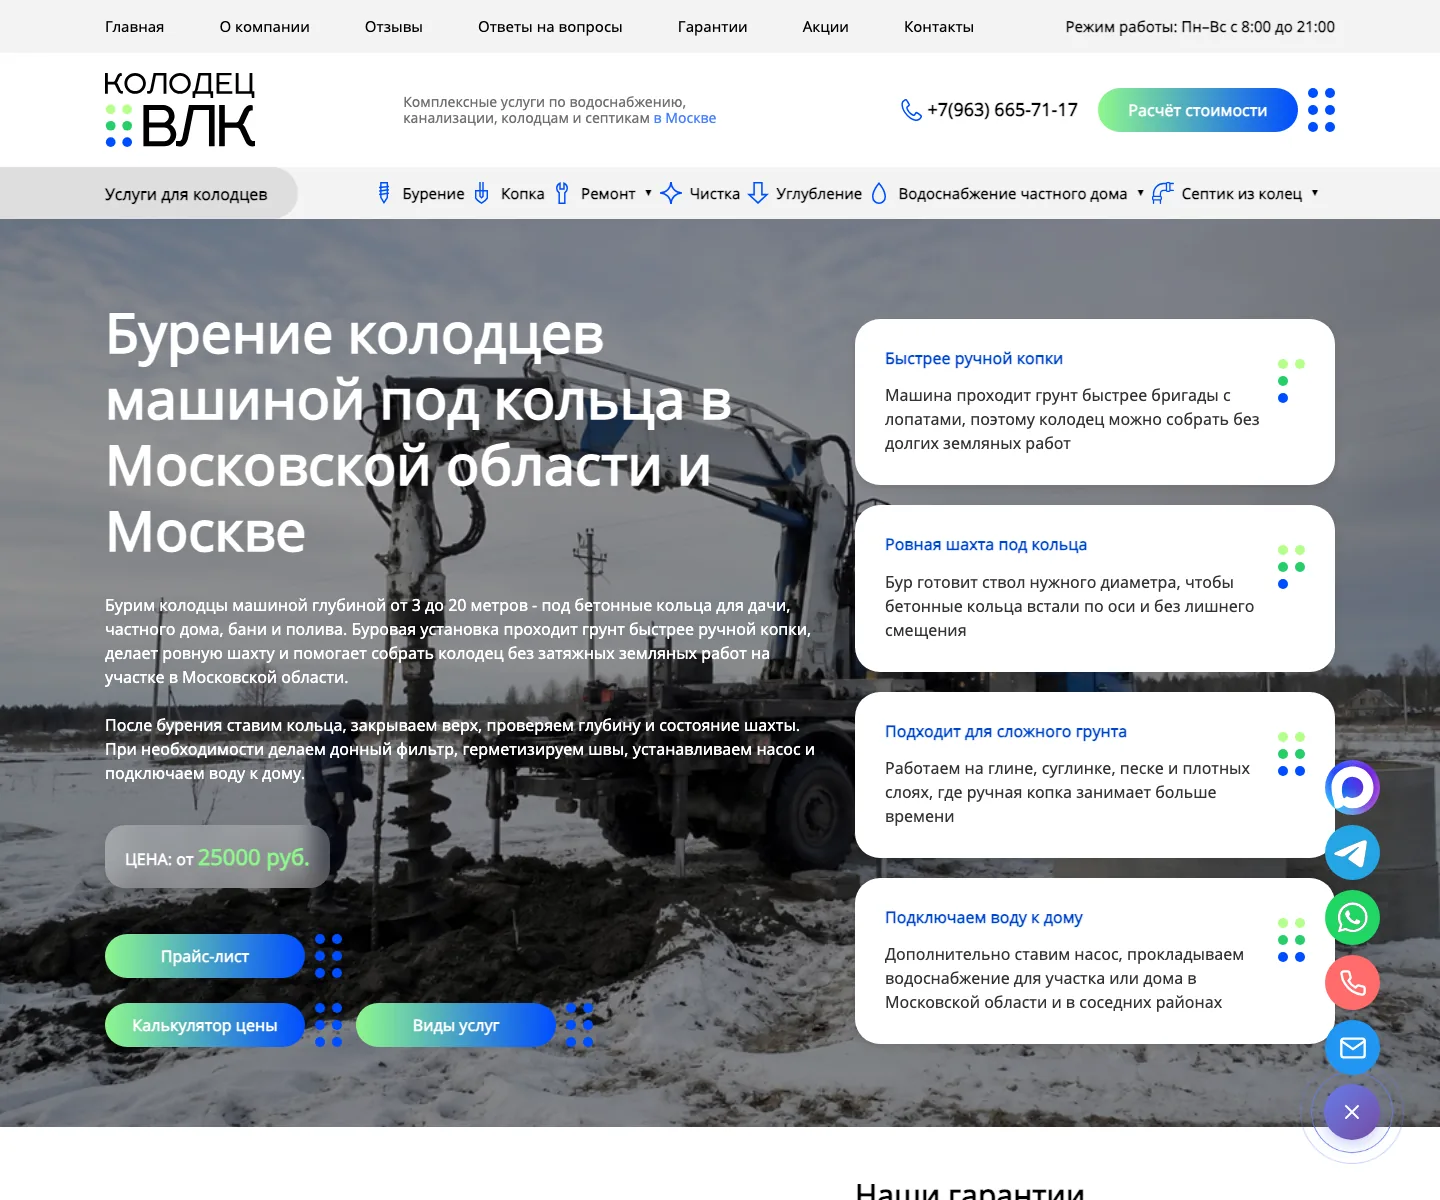Click the ЦЕНА: от 25000 руб. badge
1440x1200 pixels.
coord(217,857)
